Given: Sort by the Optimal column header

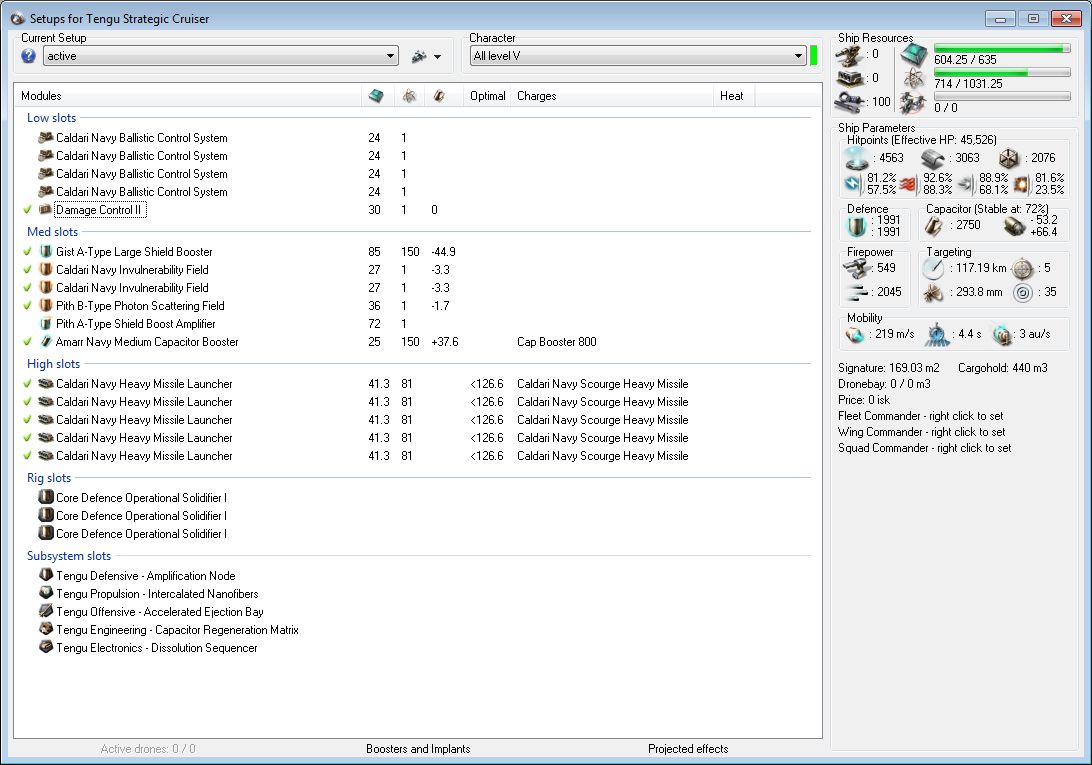Looking at the screenshot, I should (488, 96).
